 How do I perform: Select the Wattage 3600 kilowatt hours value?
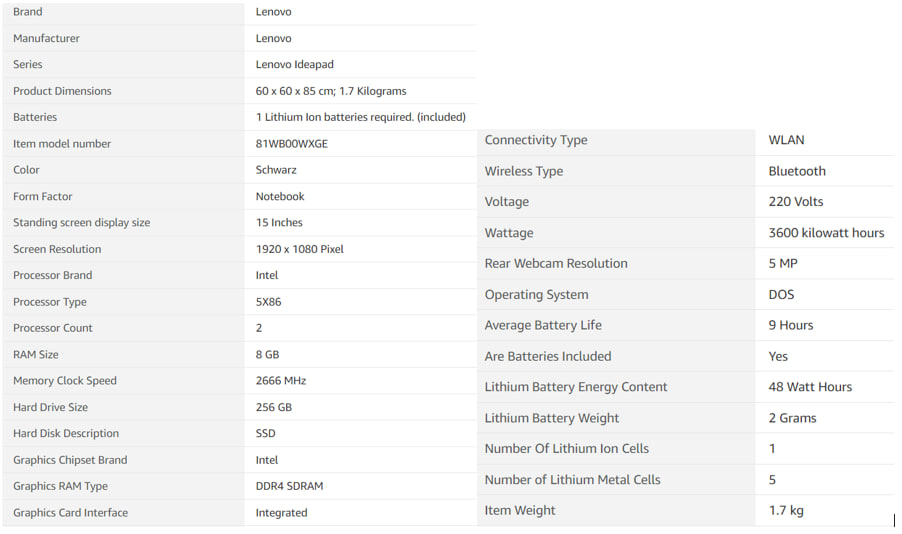point(826,233)
